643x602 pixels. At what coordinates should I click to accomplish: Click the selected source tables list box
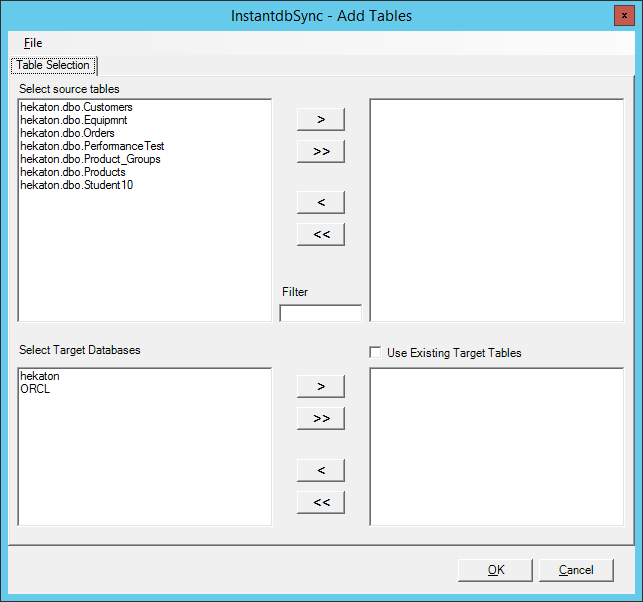(x=497, y=210)
